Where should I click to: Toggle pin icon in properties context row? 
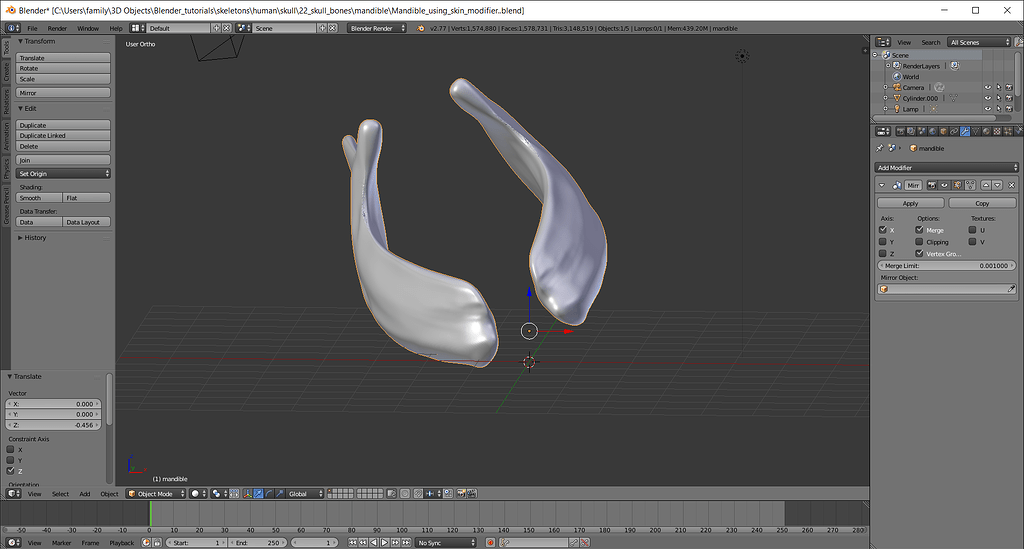880,148
